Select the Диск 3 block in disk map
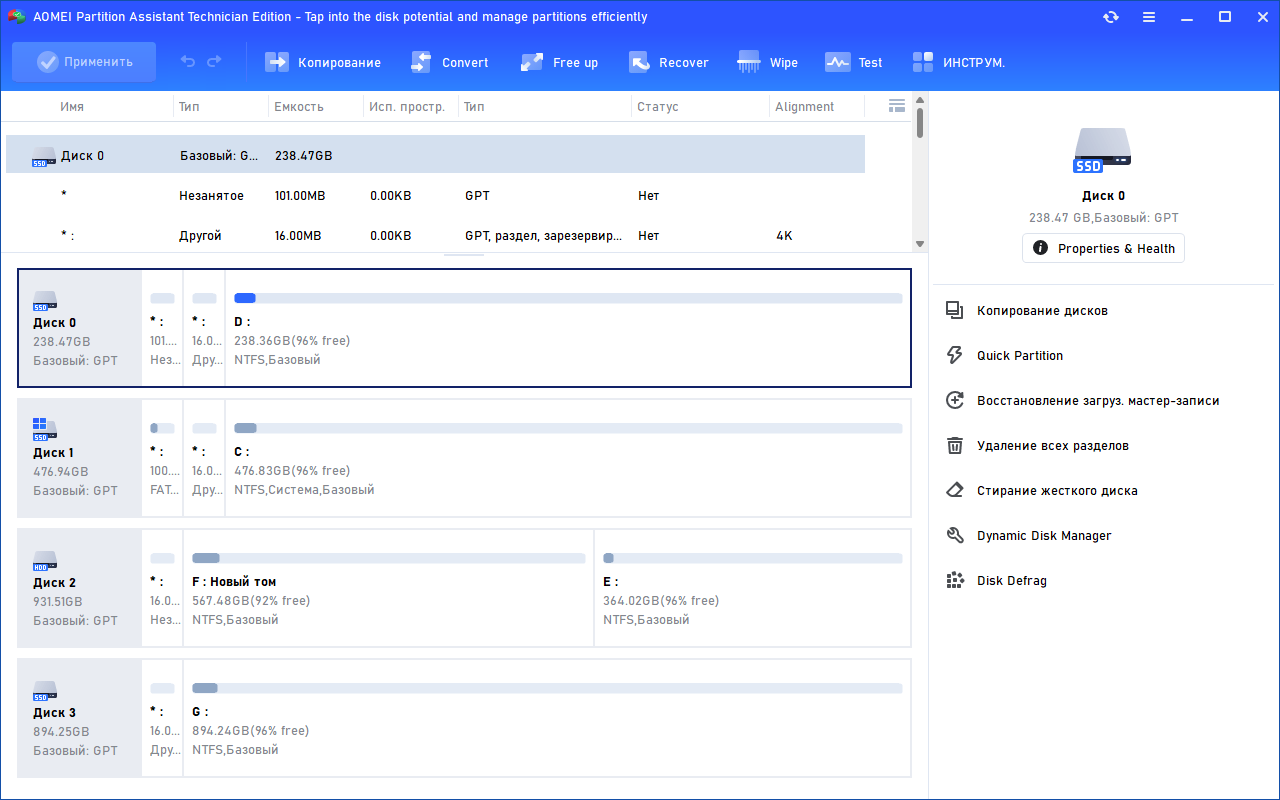This screenshot has width=1280, height=800. (80, 718)
